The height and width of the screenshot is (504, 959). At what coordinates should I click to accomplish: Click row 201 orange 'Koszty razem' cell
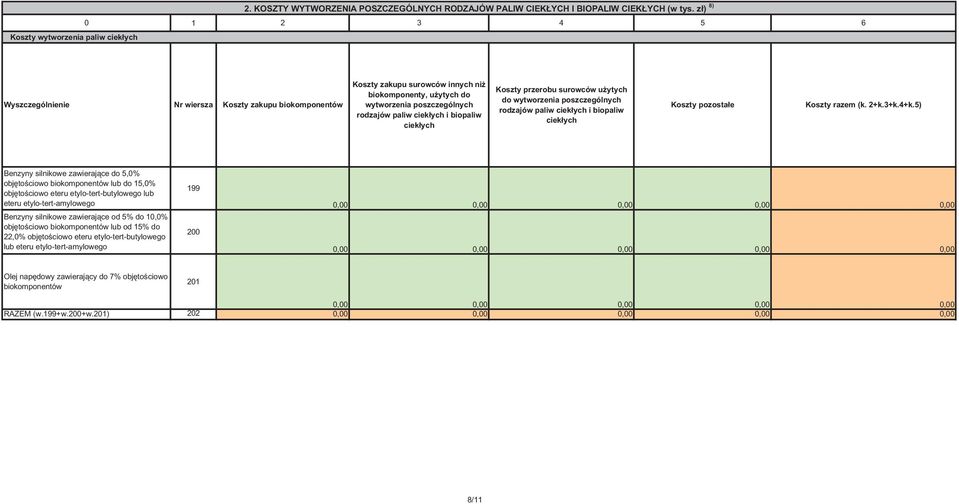point(864,281)
